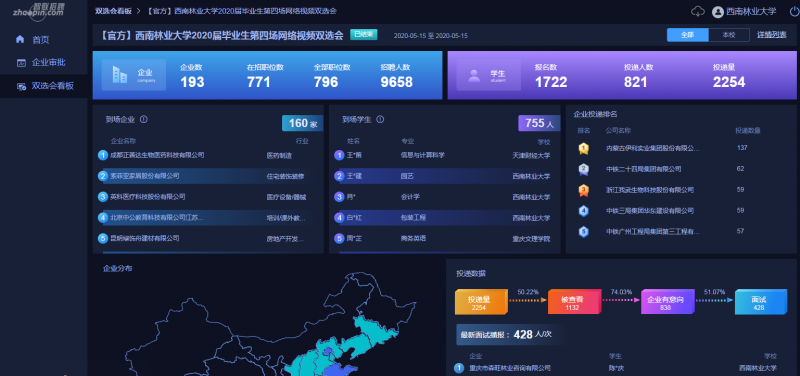Click the info icon beside 到场学生
Viewport: 800px width, 376px height.
pyautogui.click(x=380, y=119)
